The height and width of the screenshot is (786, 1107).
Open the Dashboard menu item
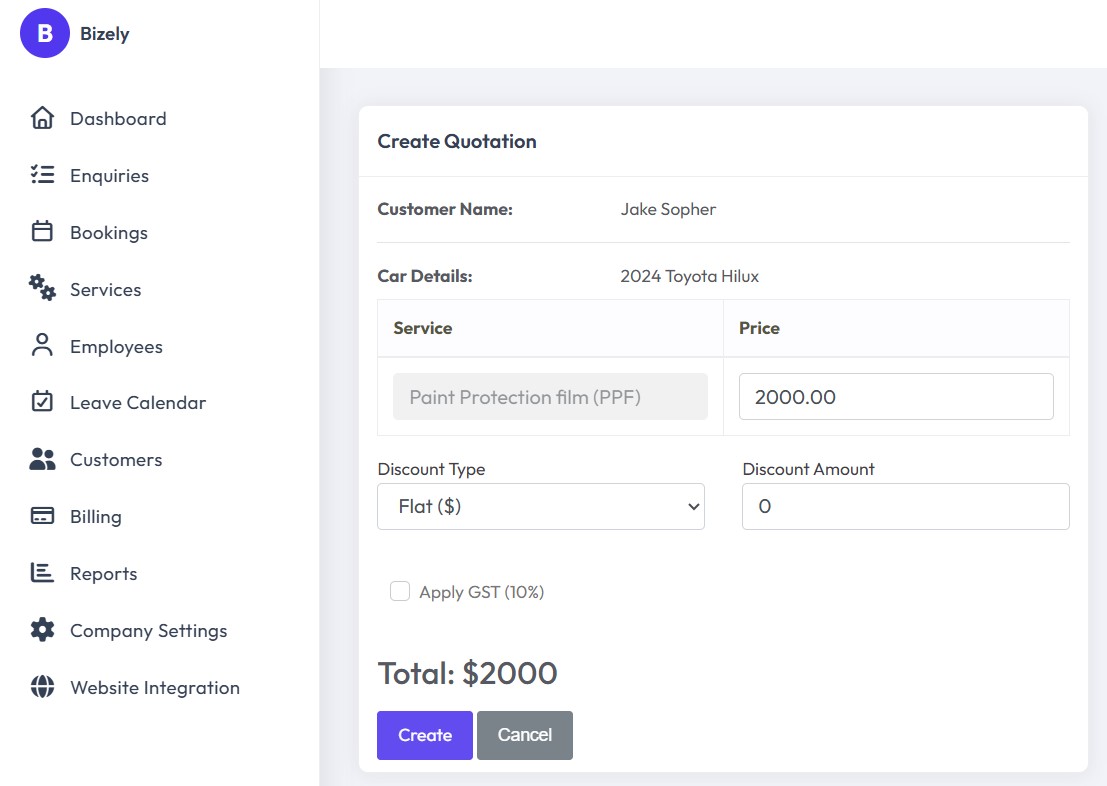coord(118,119)
